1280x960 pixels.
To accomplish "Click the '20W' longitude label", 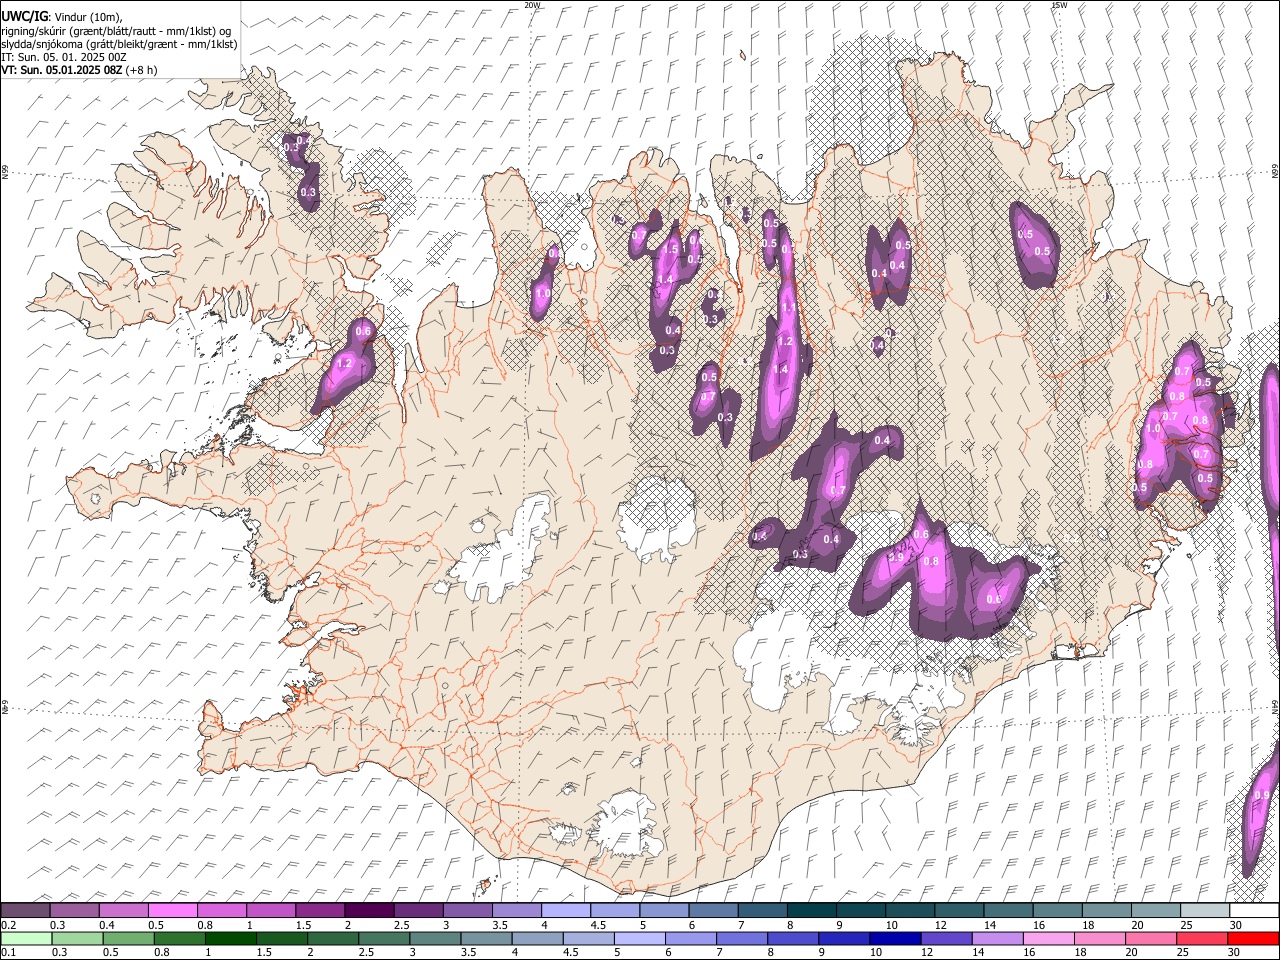I will coord(532,5).
